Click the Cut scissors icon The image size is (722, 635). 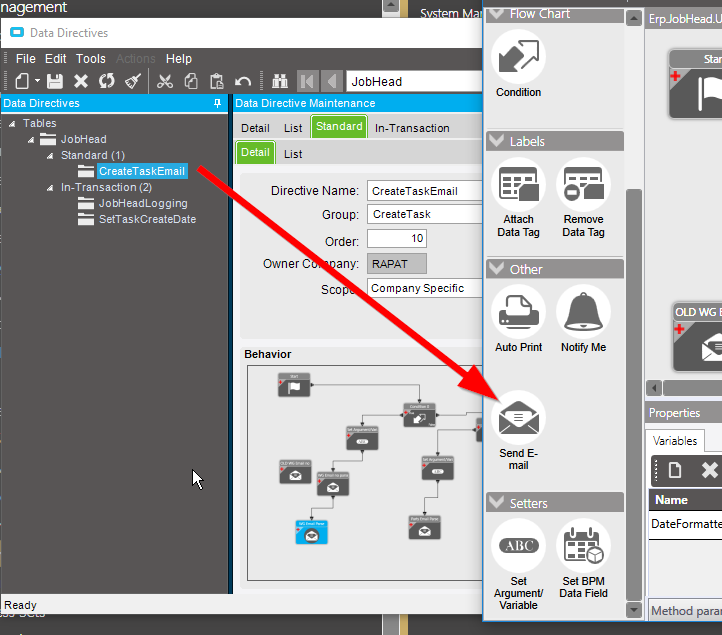click(164, 82)
